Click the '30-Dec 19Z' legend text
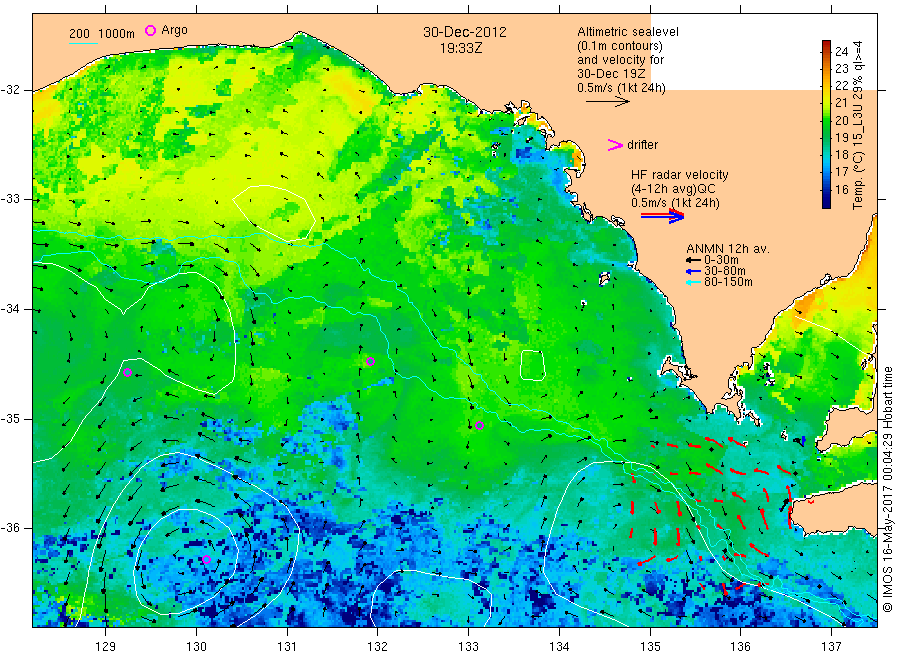The image size is (900, 660). pyautogui.click(x=611, y=74)
